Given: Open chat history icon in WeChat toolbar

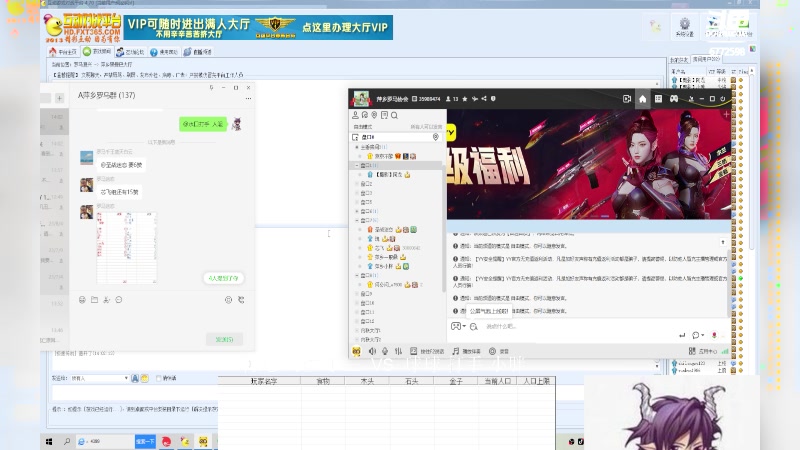Looking at the screenshot, I should point(119,300).
